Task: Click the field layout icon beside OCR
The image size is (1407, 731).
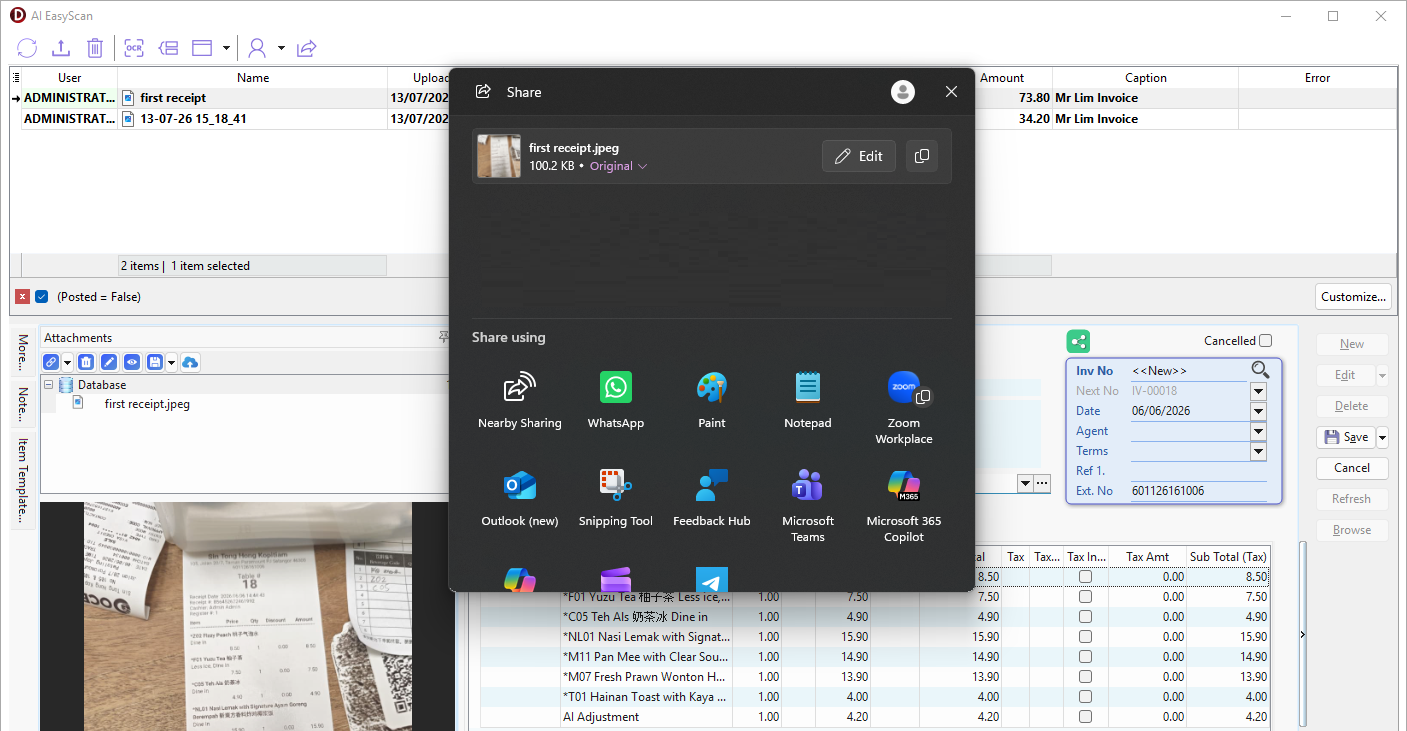Action: pos(168,48)
